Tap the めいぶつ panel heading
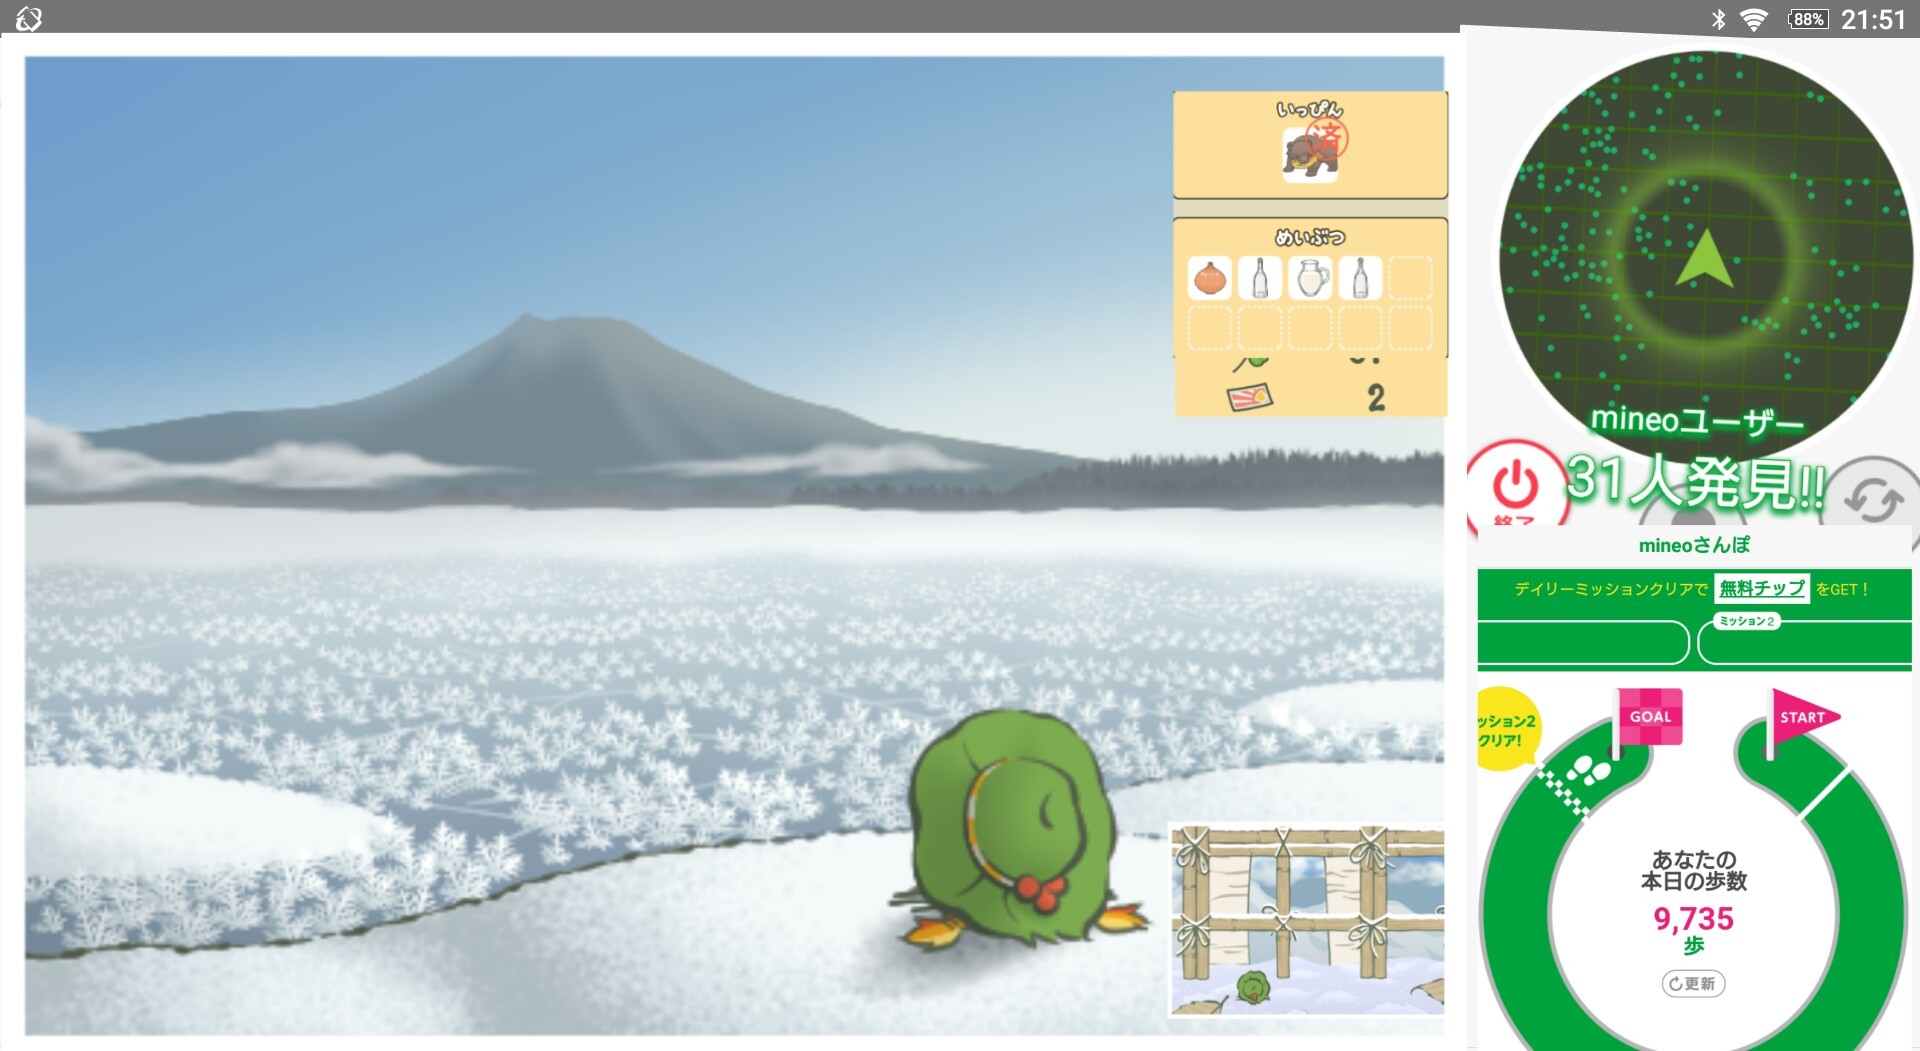The width and height of the screenshot is (1920, 1051). (x=1310, y=237)
